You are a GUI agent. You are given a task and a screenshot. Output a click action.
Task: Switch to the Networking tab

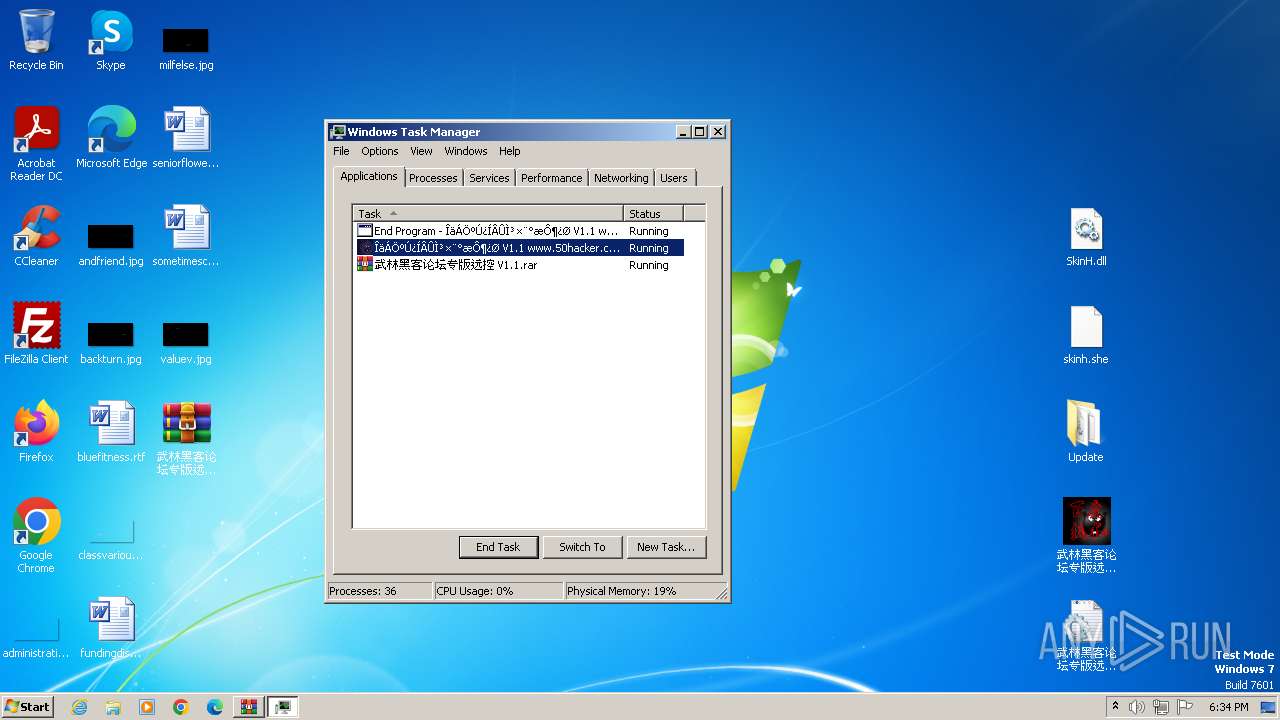621,178
